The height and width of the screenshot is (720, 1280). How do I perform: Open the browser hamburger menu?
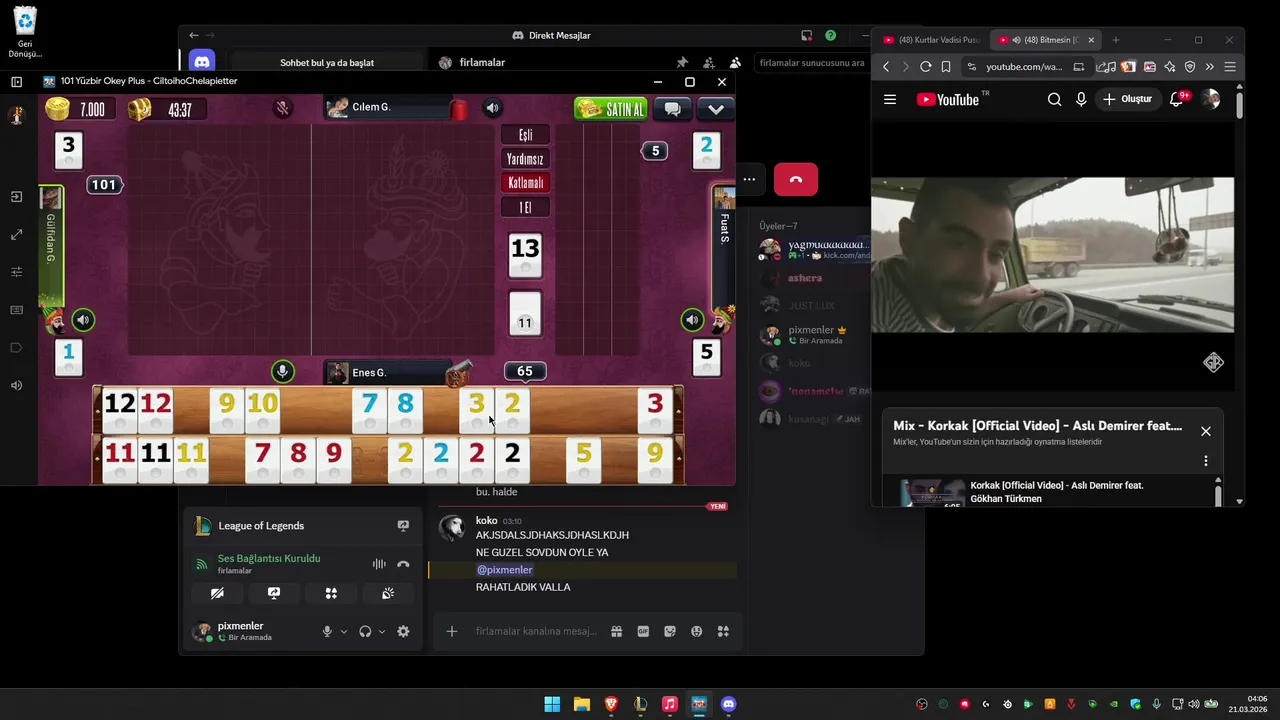1230,67
